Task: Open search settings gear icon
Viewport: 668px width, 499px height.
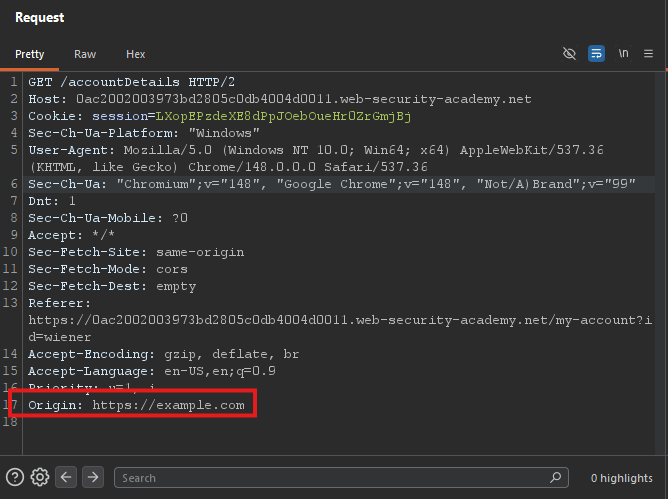Action: point(40,477)
